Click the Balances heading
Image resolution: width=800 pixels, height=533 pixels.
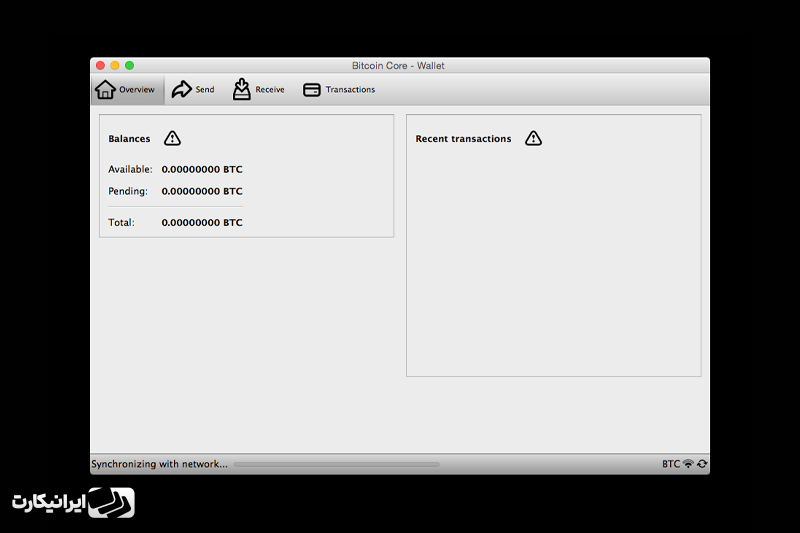(x=129, y=139)
